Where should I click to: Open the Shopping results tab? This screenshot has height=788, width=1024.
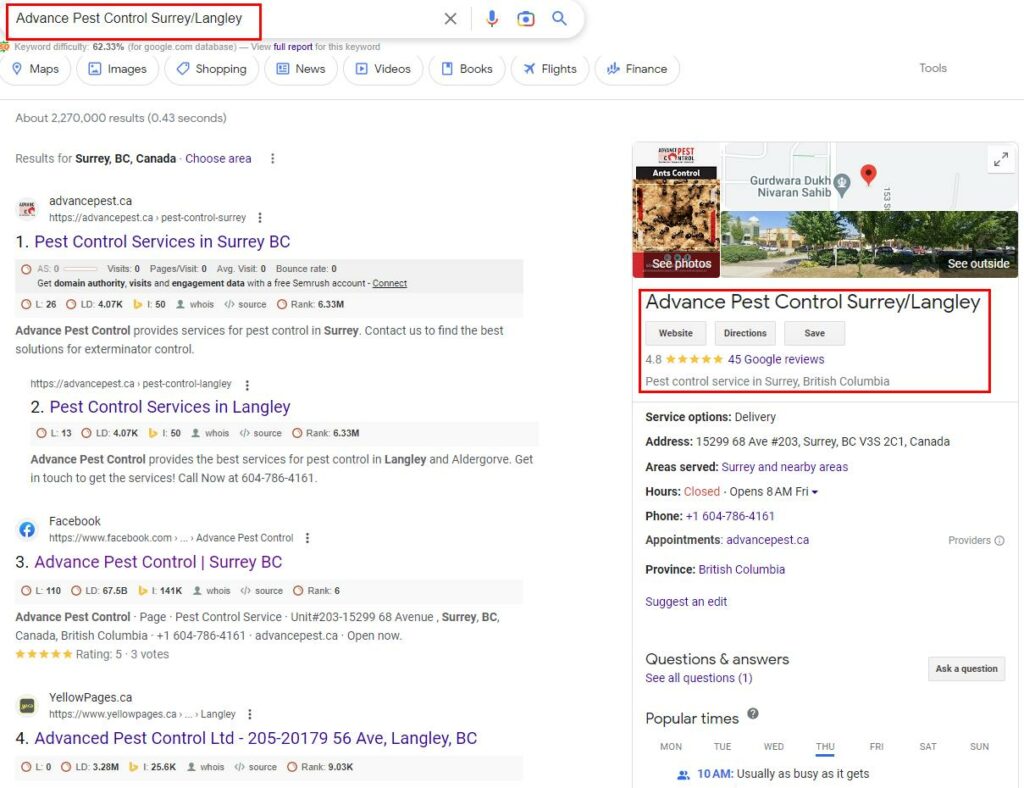click(x=212, y=69)
